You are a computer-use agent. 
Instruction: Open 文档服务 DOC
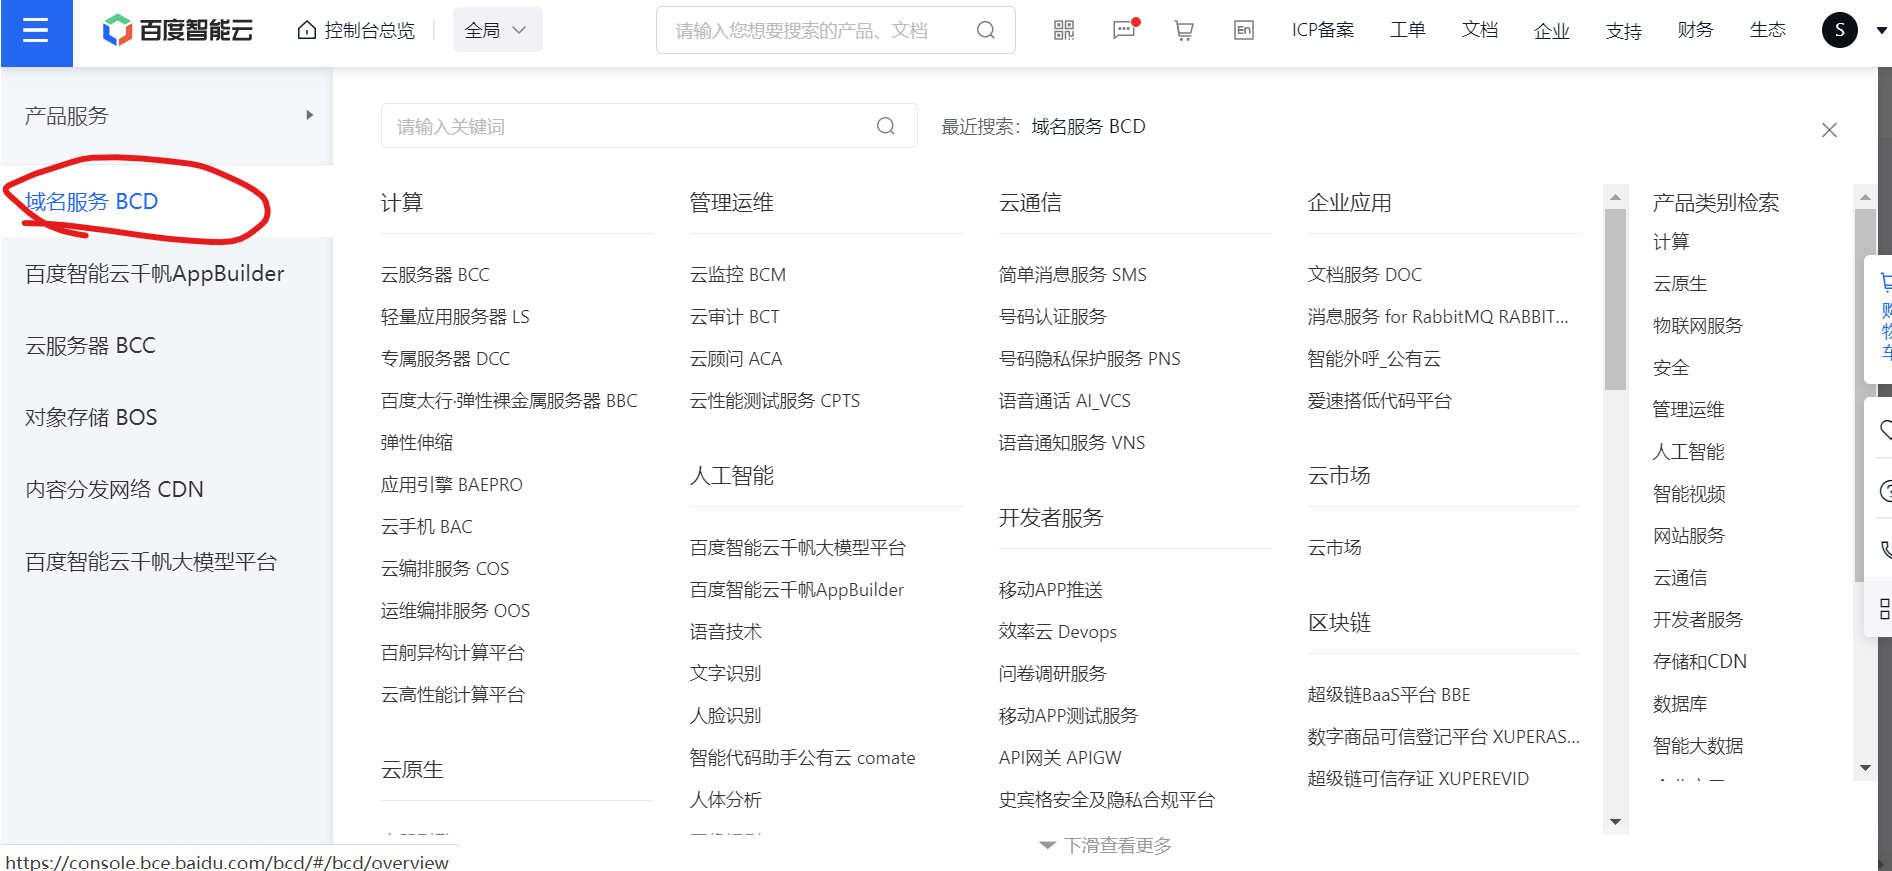(x=1365, y=275)
